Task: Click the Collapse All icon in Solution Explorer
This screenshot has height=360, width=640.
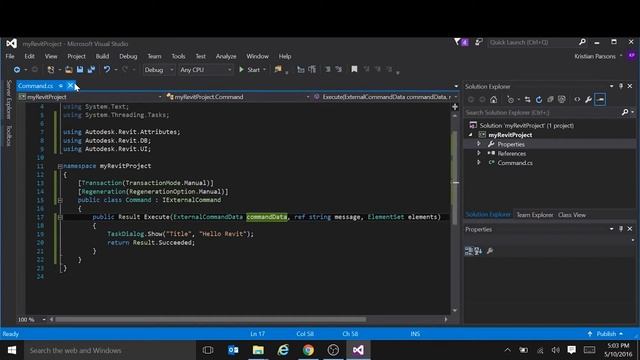Action: (x=550, y=100)
